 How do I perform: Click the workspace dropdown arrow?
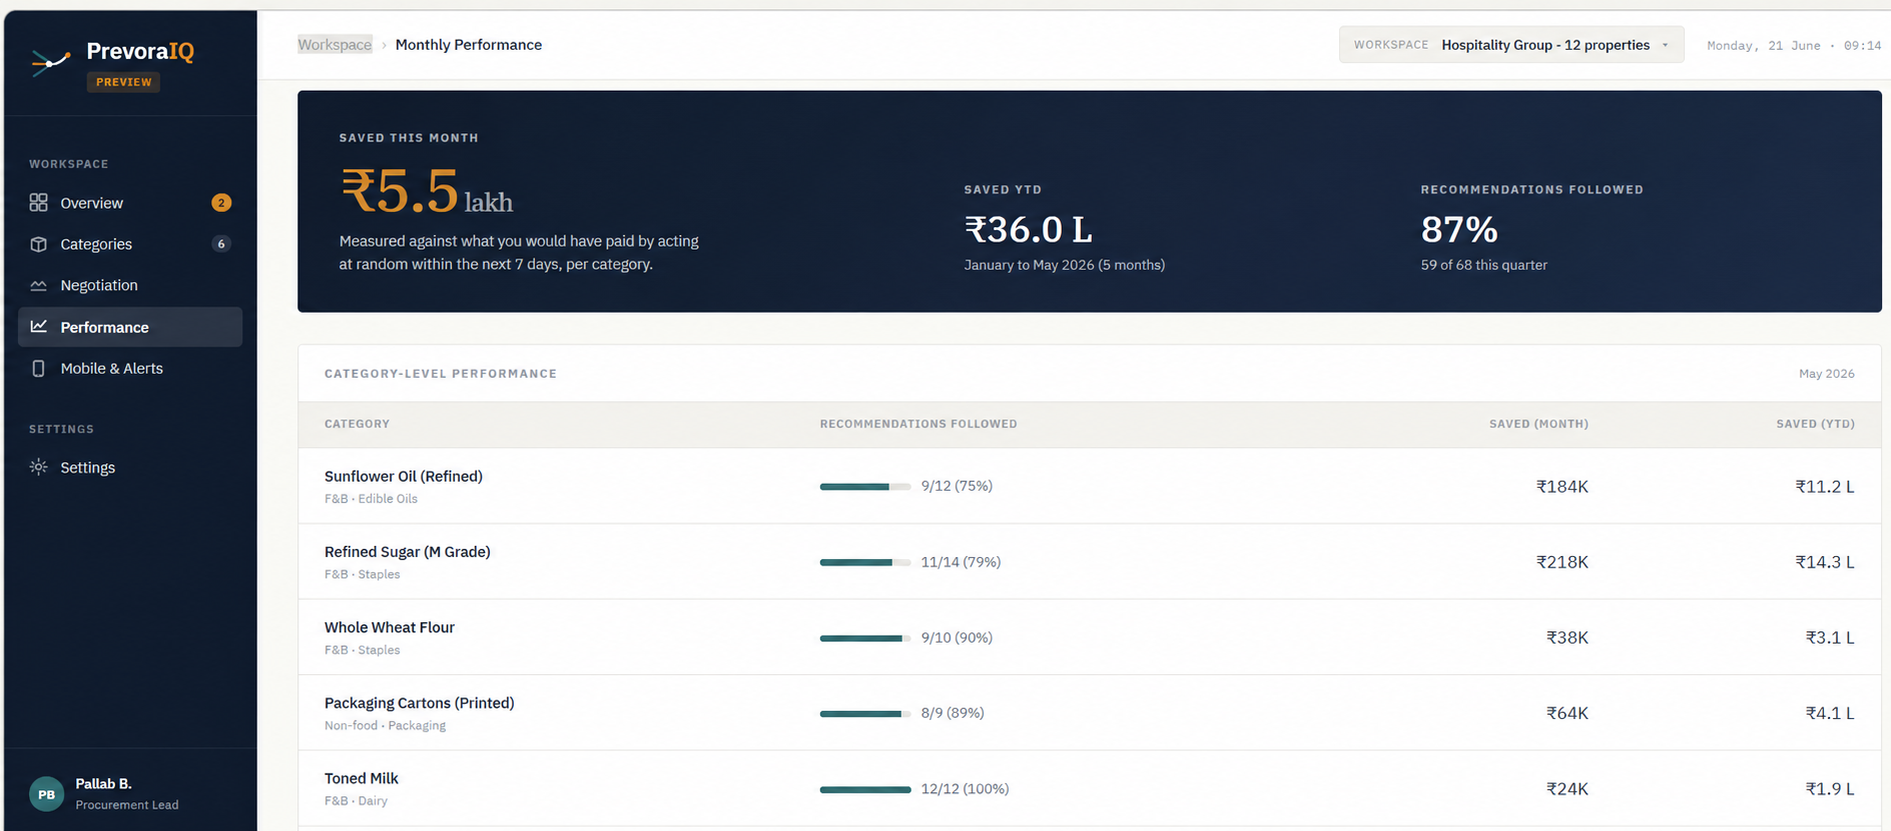[x=1665, y=45]
